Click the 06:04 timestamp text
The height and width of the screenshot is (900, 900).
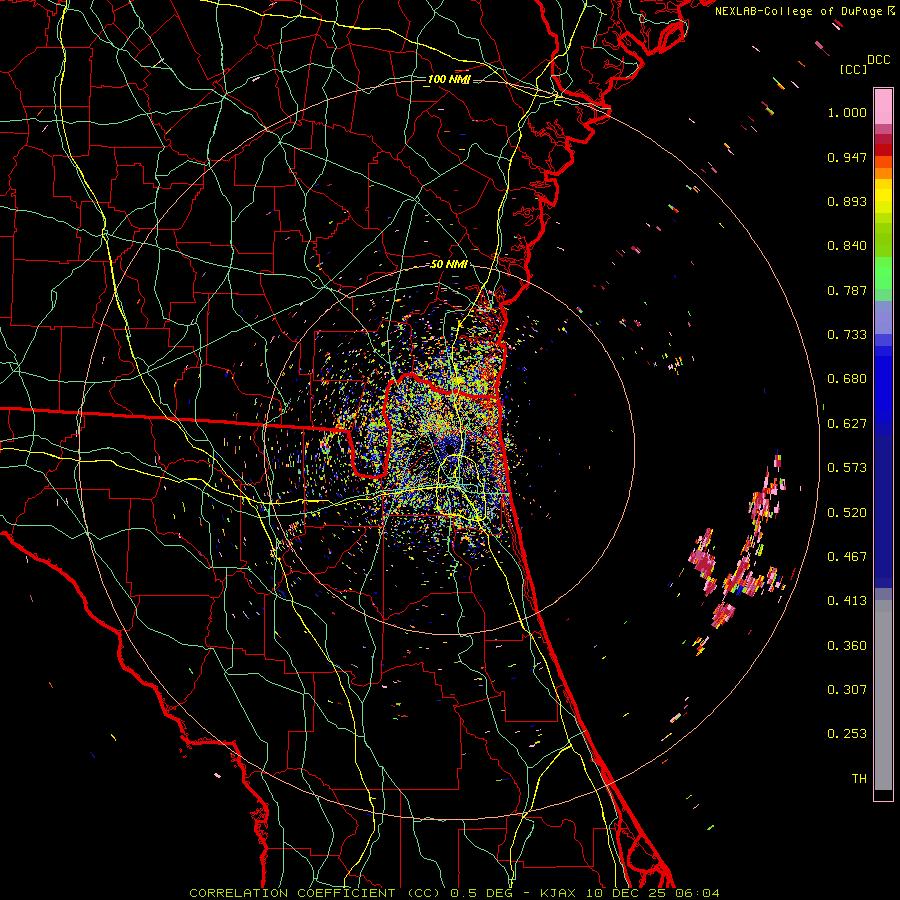697,893
